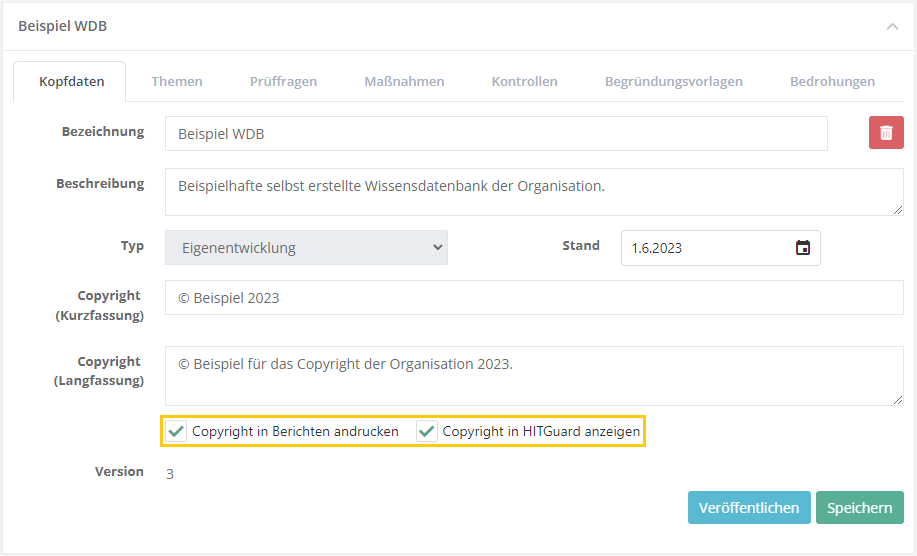Image resolution: width=917 pixels, height=556 pixels.
Task: Switch to the Bedrohungen tab
Action: coord(832,82)
